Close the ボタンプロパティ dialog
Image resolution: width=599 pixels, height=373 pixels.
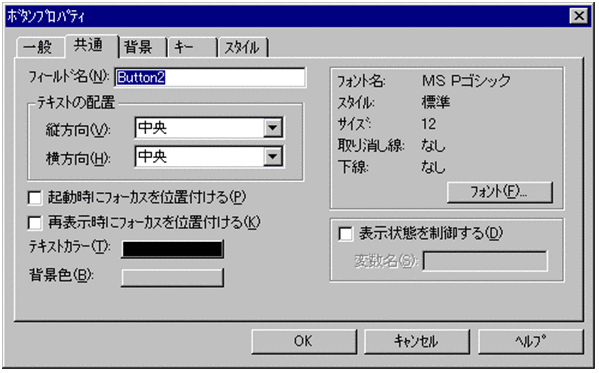pyautogui.click(x=579, y=16)
